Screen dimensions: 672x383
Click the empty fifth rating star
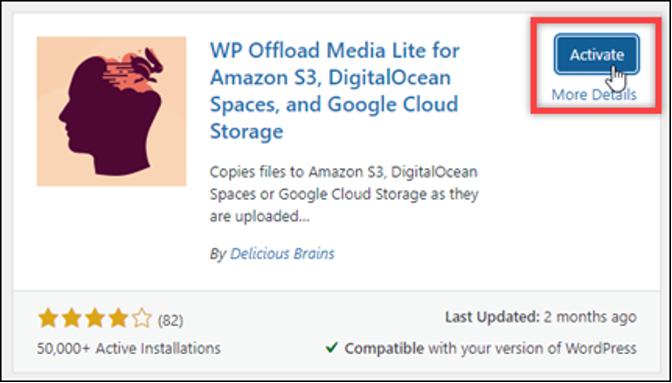point(143,319)
